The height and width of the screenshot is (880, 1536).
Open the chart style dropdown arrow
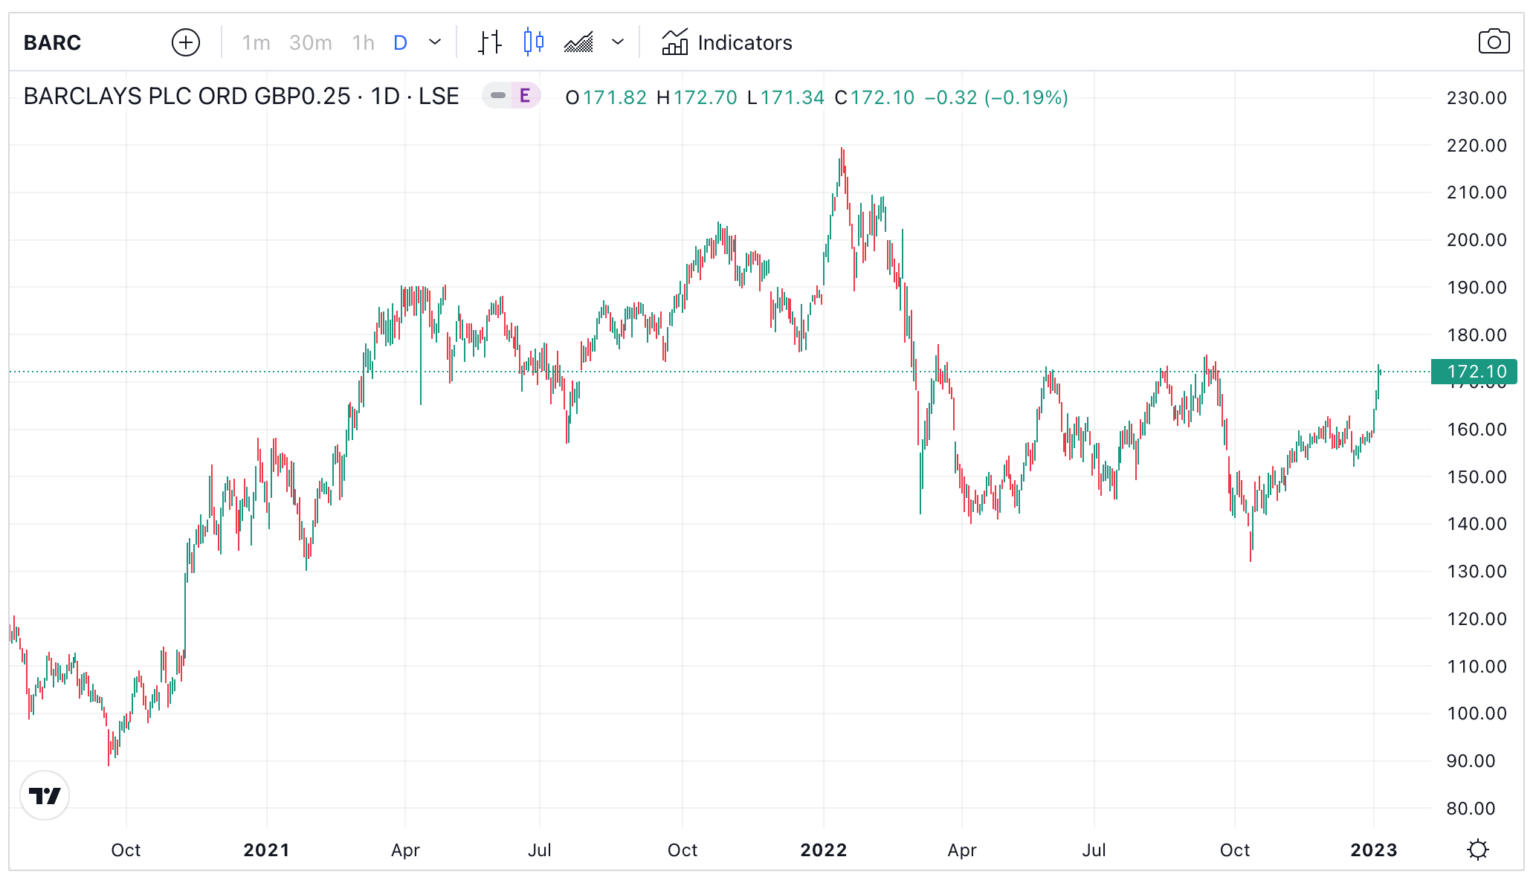point(618,43)
